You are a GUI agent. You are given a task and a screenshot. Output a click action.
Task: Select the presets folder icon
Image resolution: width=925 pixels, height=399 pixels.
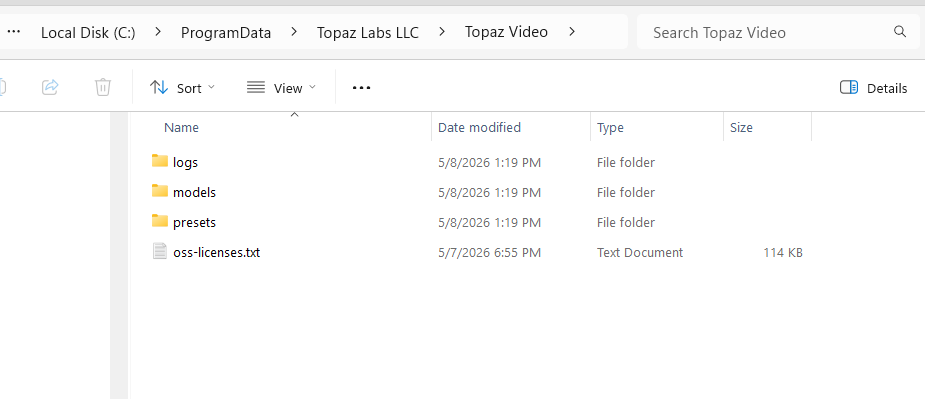160,221
